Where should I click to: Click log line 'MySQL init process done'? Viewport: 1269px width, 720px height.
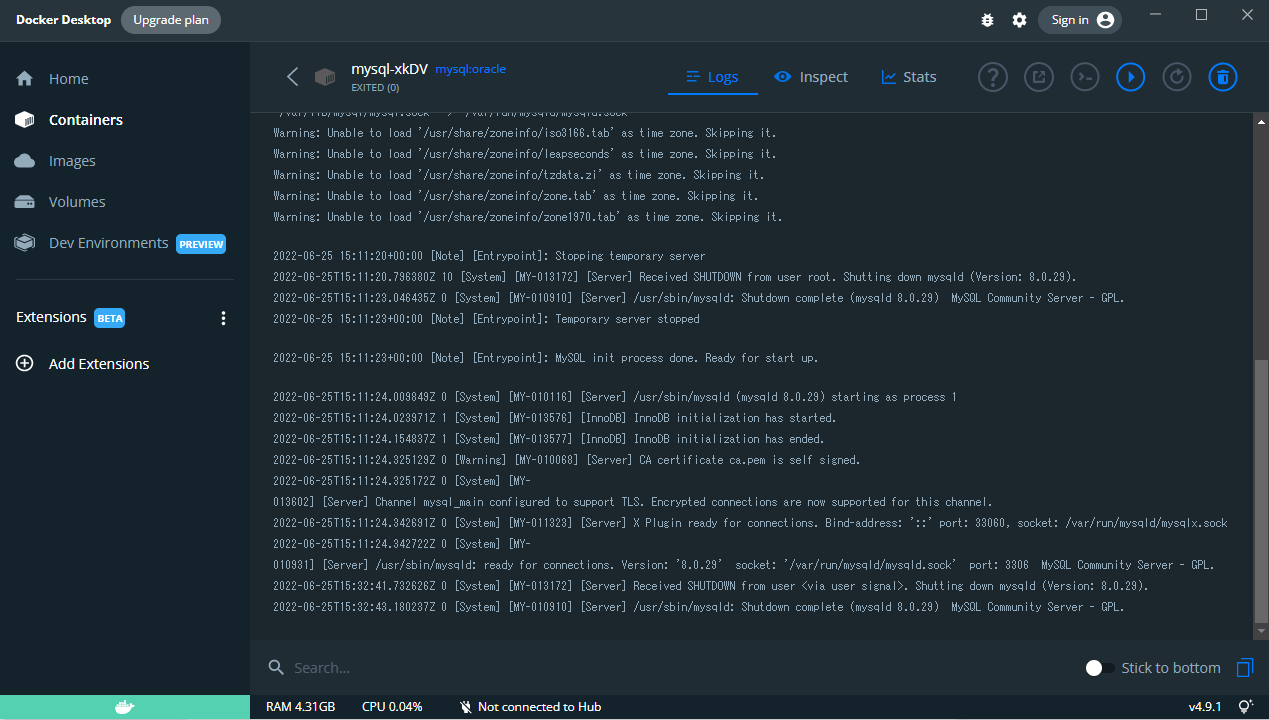546,358
